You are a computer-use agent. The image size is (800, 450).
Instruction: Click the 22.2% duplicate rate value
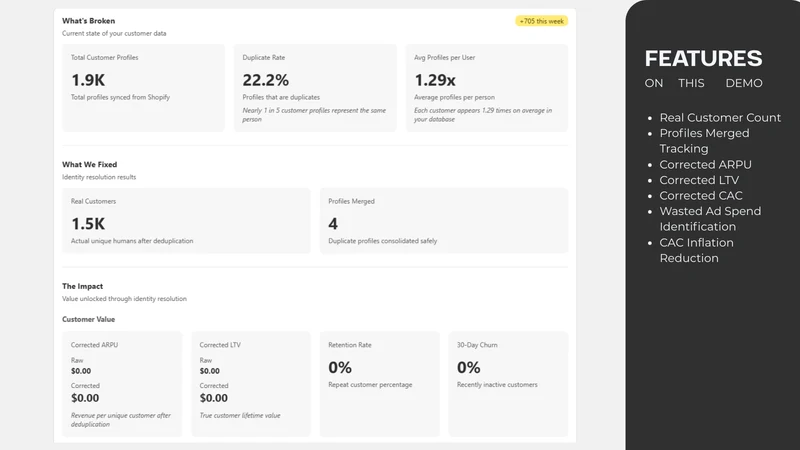point(265,80)
